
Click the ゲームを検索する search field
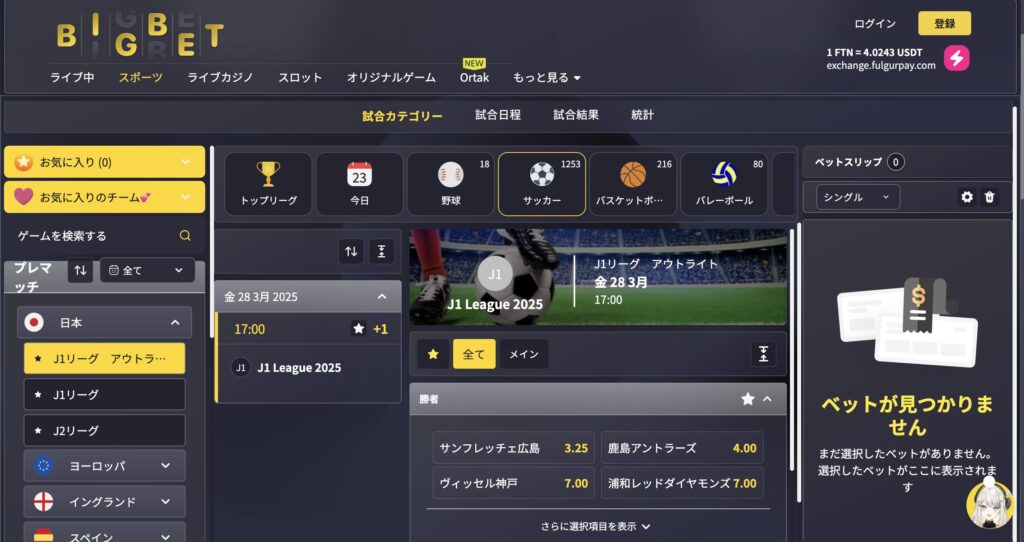pyautogui.click(x=104, y=236)
